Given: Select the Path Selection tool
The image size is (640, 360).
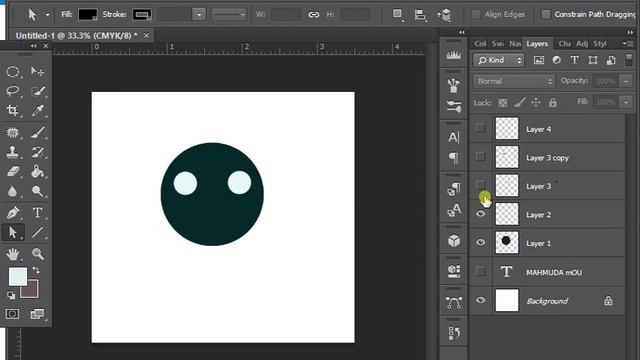Looking at the screenshot, I should click(x=13, y=232).
